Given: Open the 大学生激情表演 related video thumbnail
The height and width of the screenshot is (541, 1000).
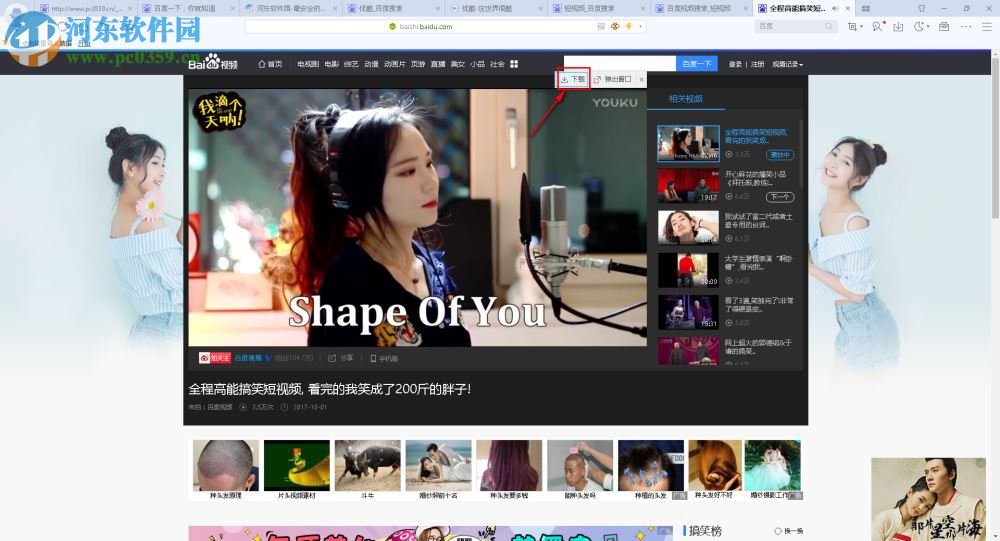Looking at the screenshot, I should (x=688, y=270).
